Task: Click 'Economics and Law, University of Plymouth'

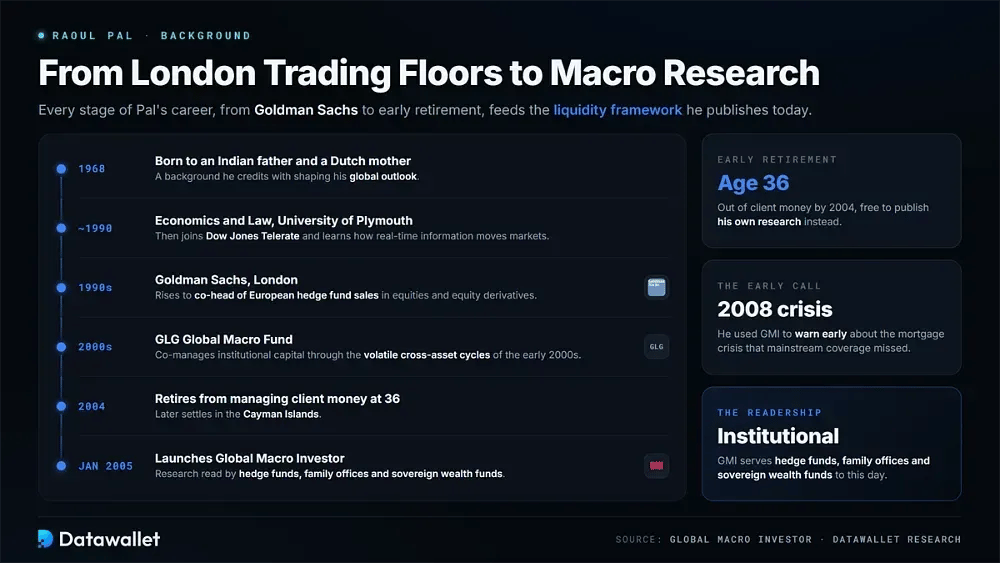Action: 284,221
